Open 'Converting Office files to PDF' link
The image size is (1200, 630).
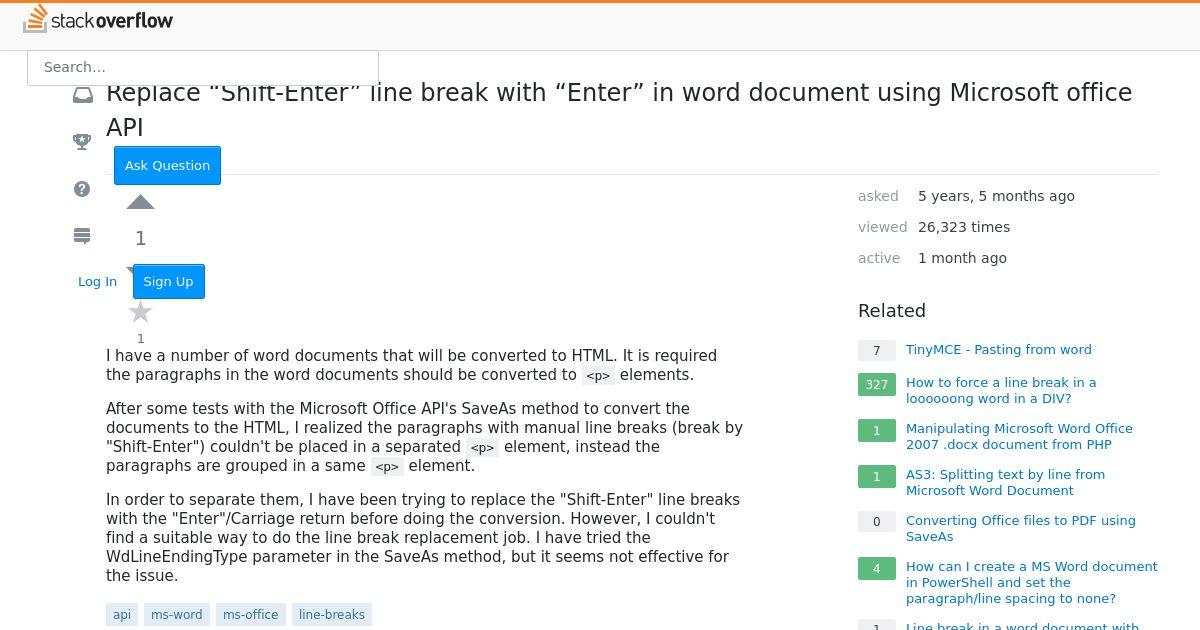click(1021, 528)
